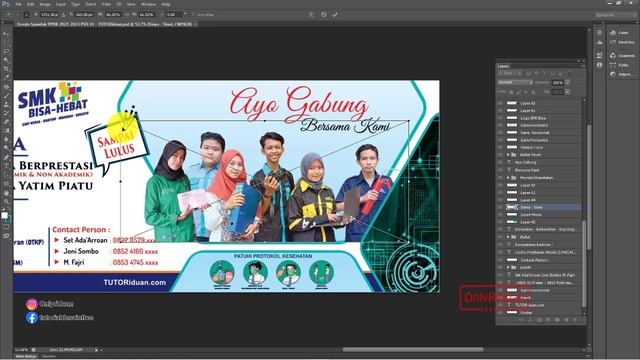Viewport: 640px width, 360px height.
Task: Open the layer Fill slider arrow
Action: (x=568, y=92)
